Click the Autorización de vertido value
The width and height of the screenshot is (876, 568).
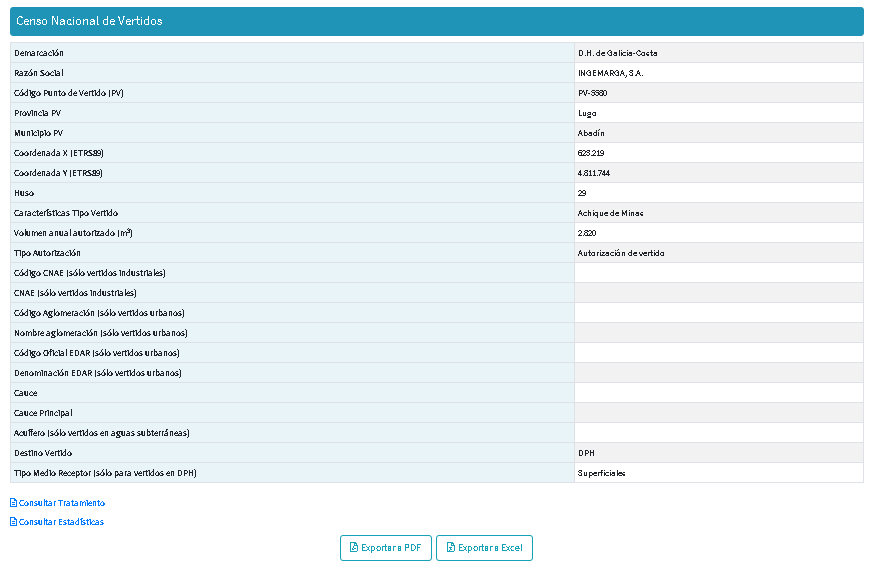pyautogui.click(x=620, y=253)
